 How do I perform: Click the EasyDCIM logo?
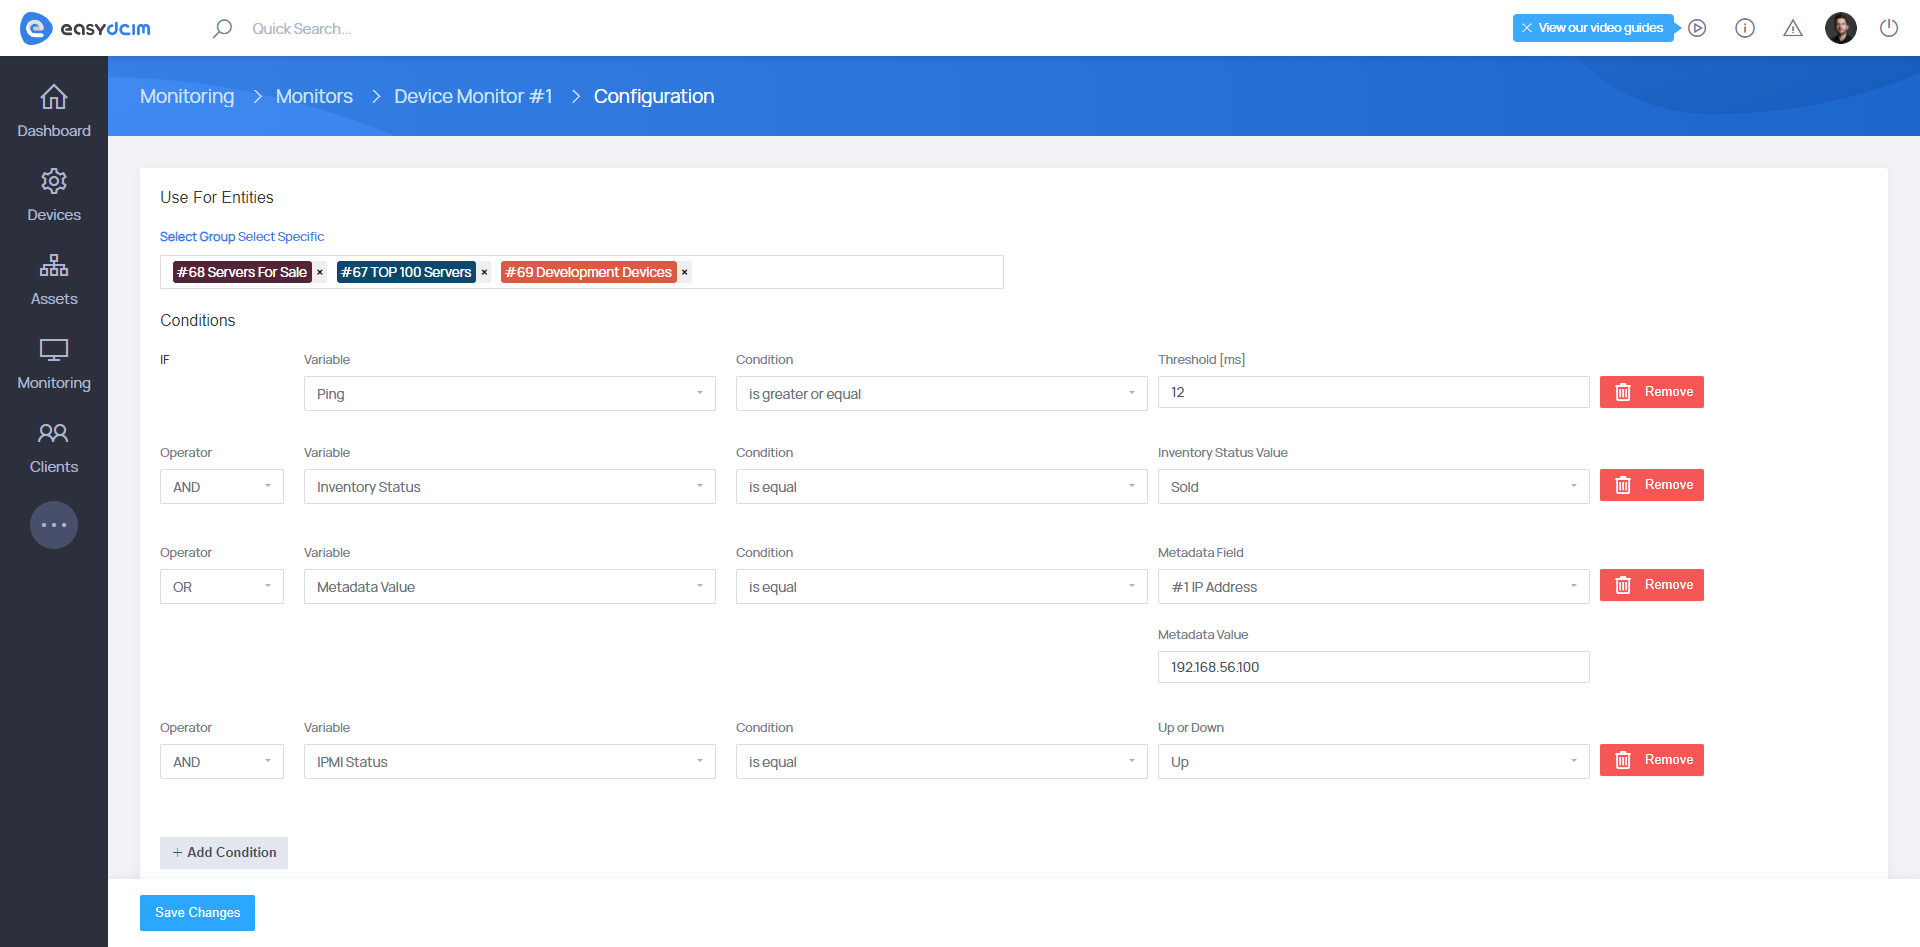click(x=85, y=28)
